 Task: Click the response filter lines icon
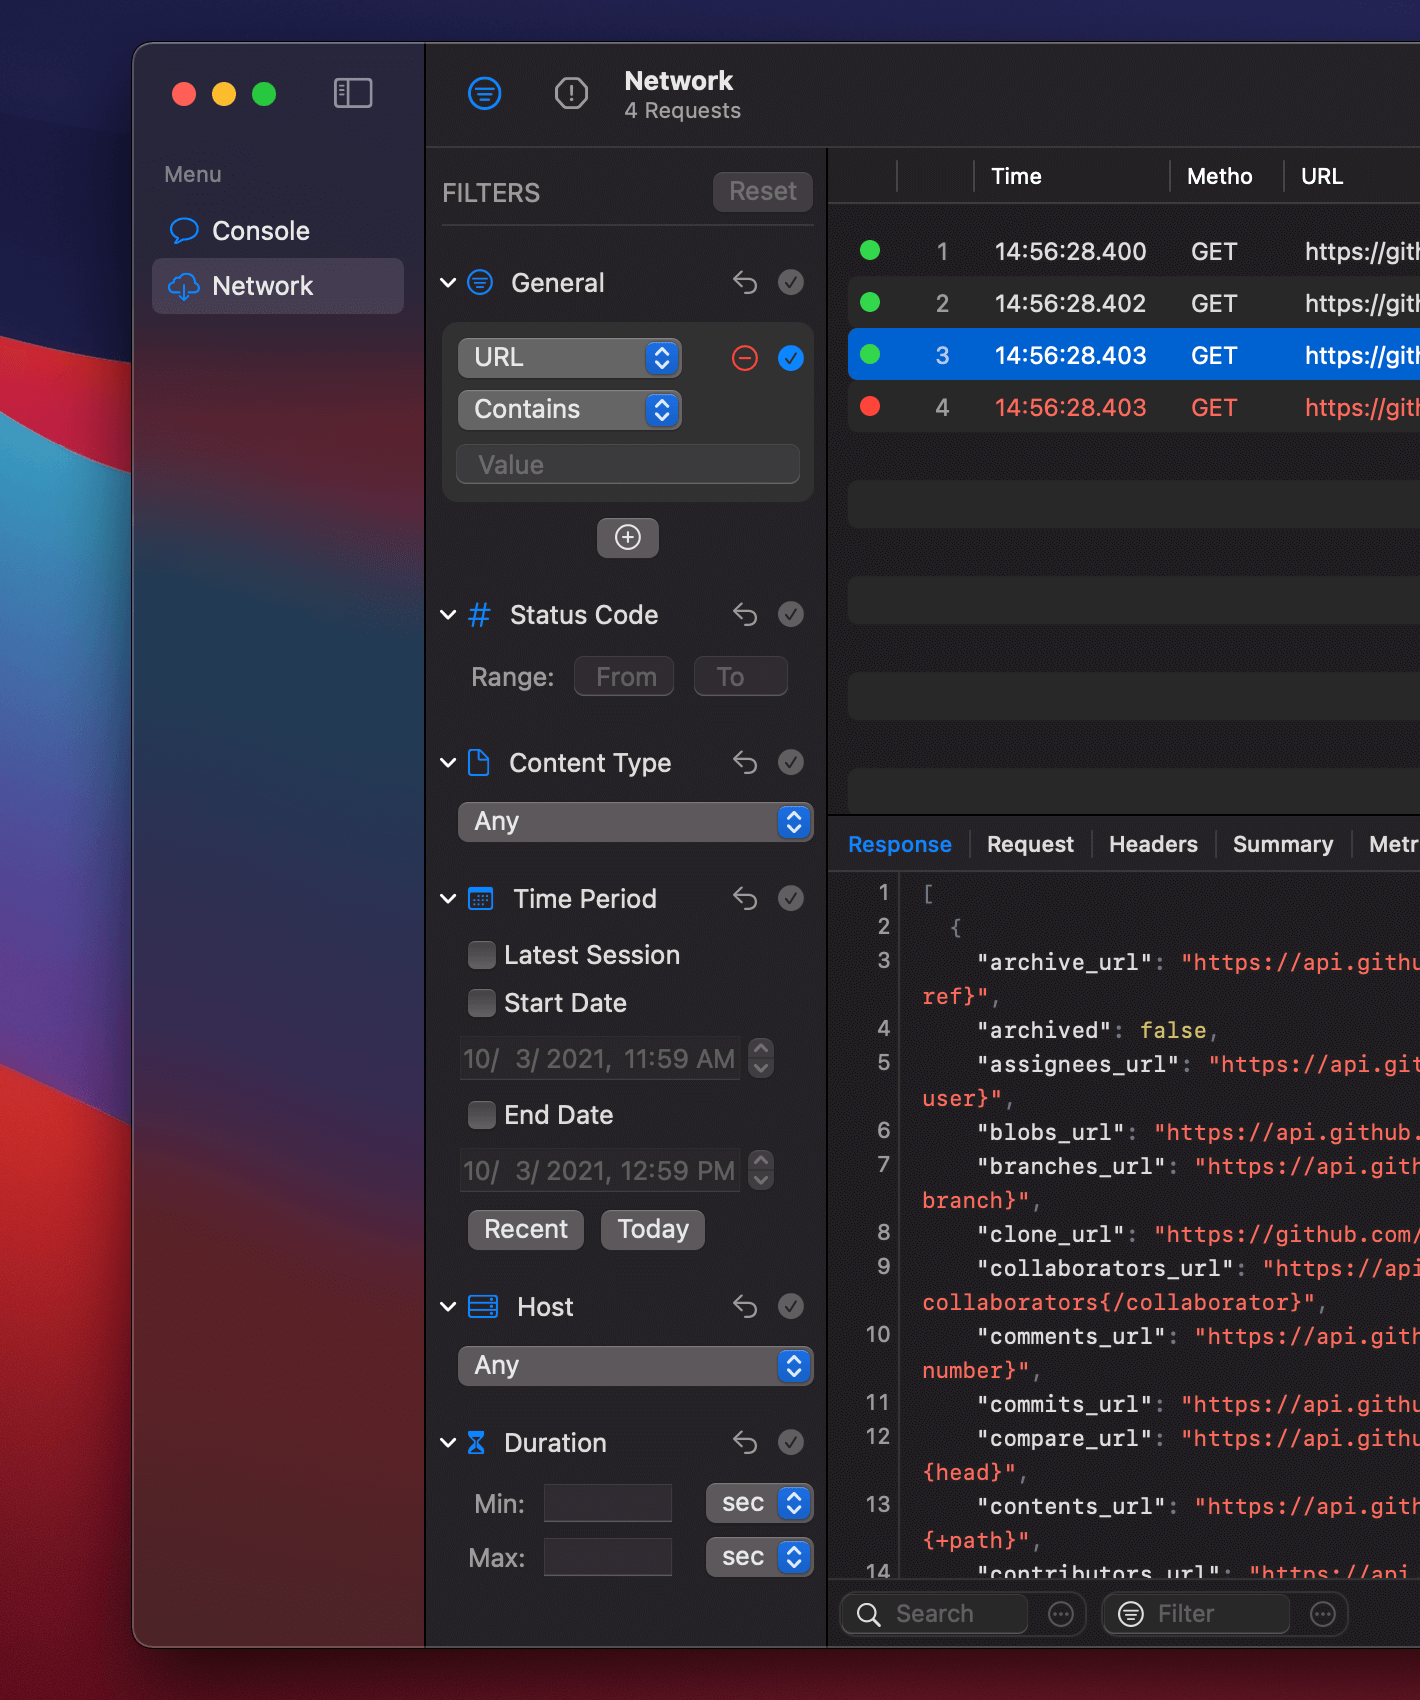tap(1131, 1614)
